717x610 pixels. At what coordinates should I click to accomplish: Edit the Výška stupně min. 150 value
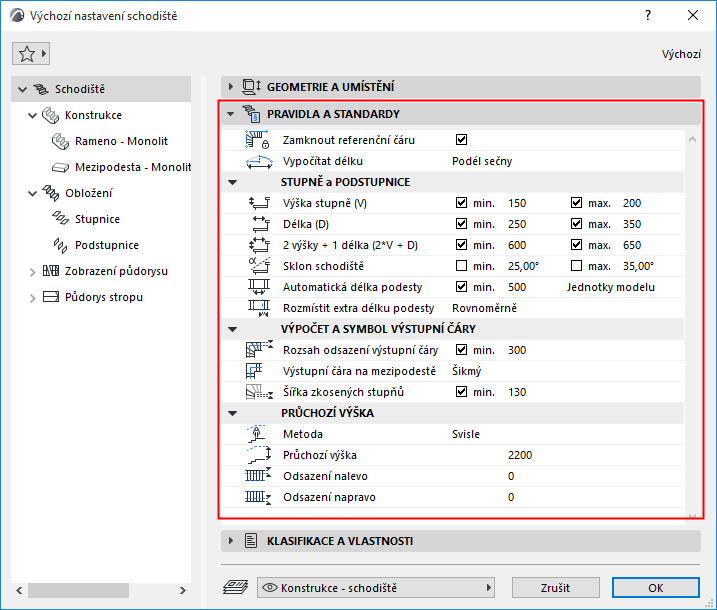pyautogui.click(x=517, y=203)
